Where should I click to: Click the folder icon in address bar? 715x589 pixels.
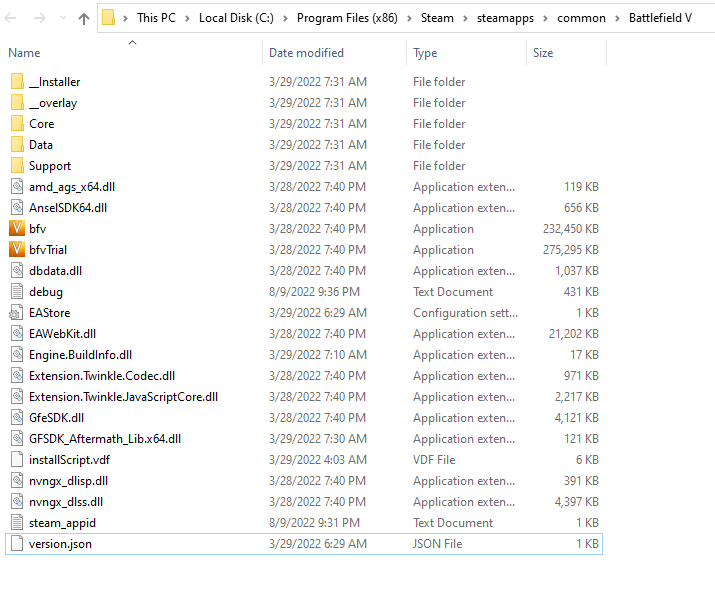tap(109, 18)
